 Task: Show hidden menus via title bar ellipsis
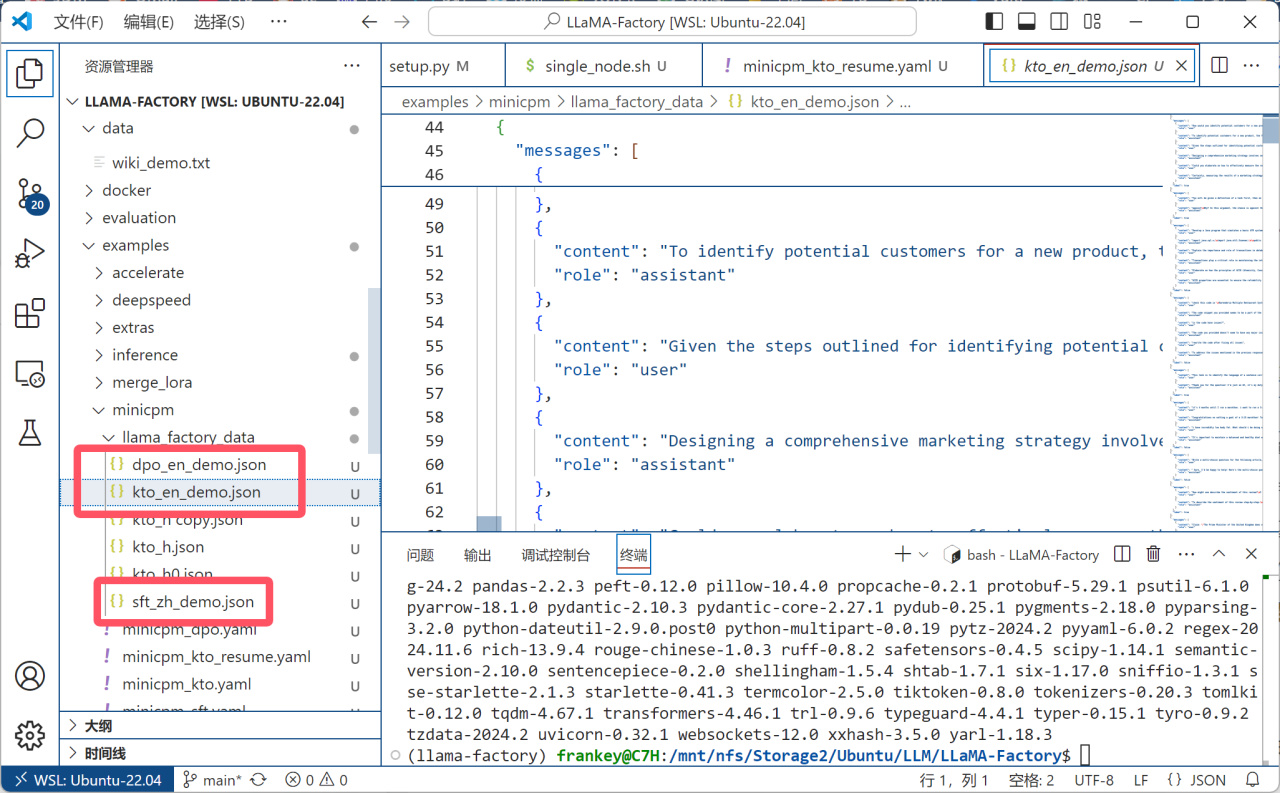[279, 21]
